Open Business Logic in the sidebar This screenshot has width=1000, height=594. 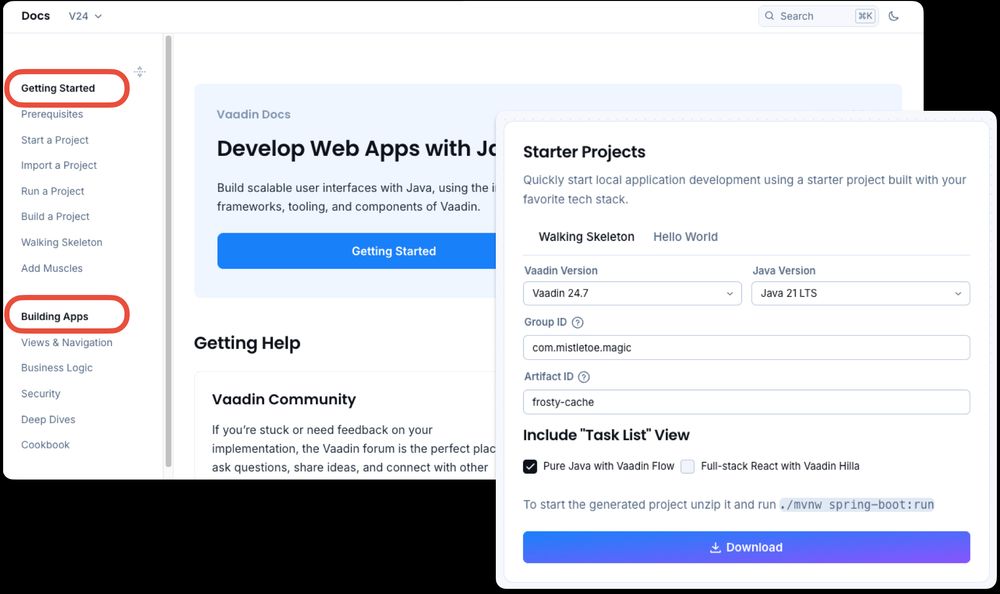coord(57,368)
